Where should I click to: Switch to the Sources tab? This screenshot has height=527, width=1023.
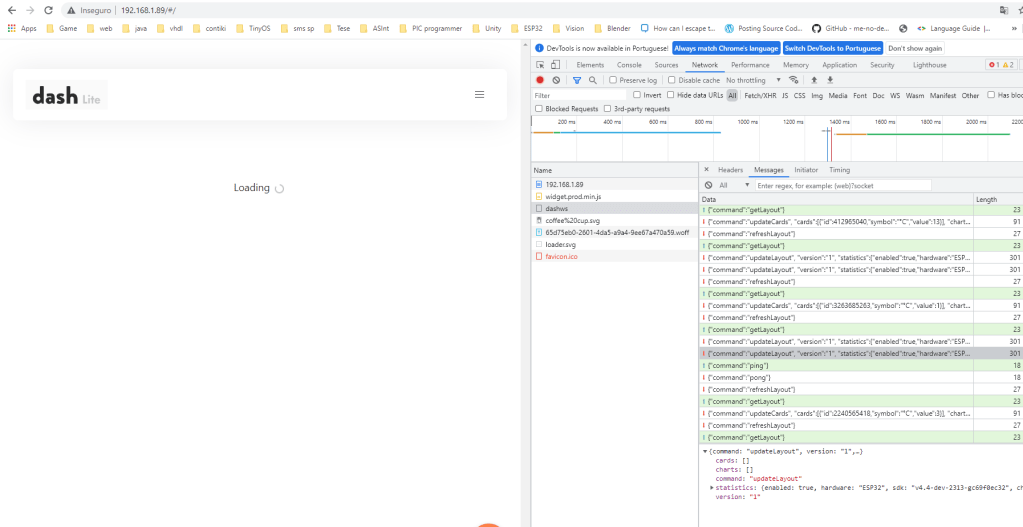[x=666, y=65]
